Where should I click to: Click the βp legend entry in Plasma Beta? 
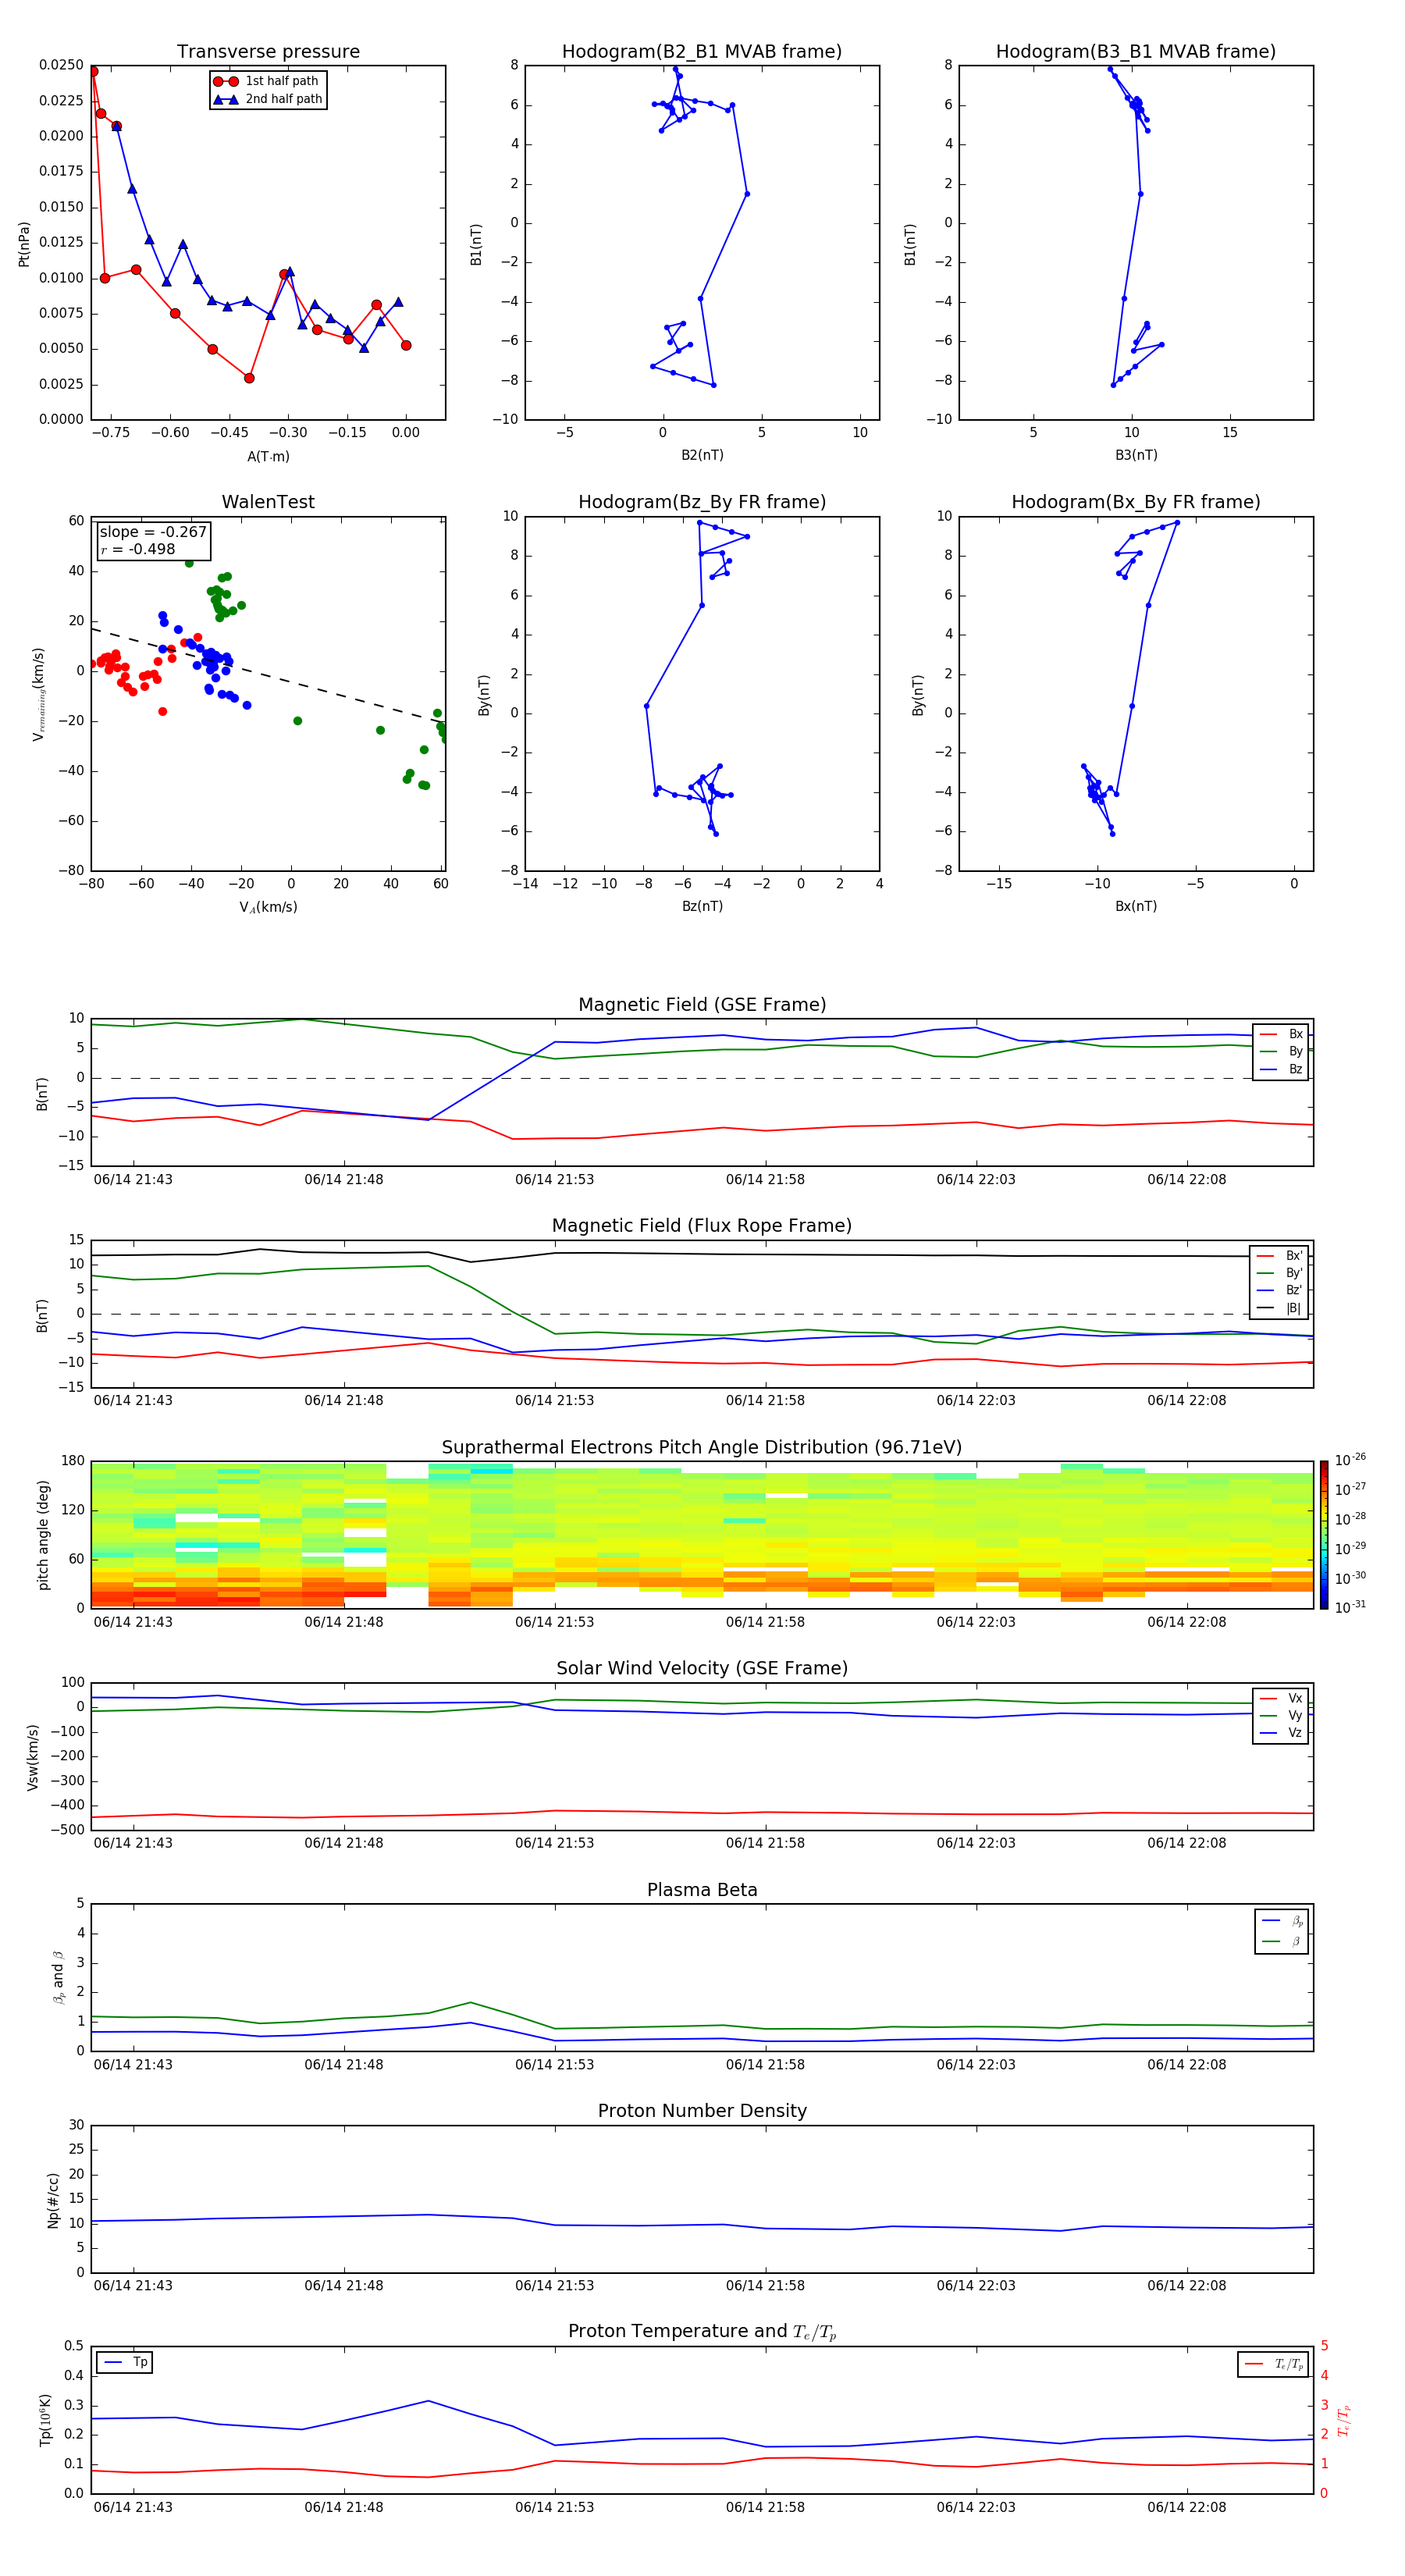click(x=1282, y=1922)
